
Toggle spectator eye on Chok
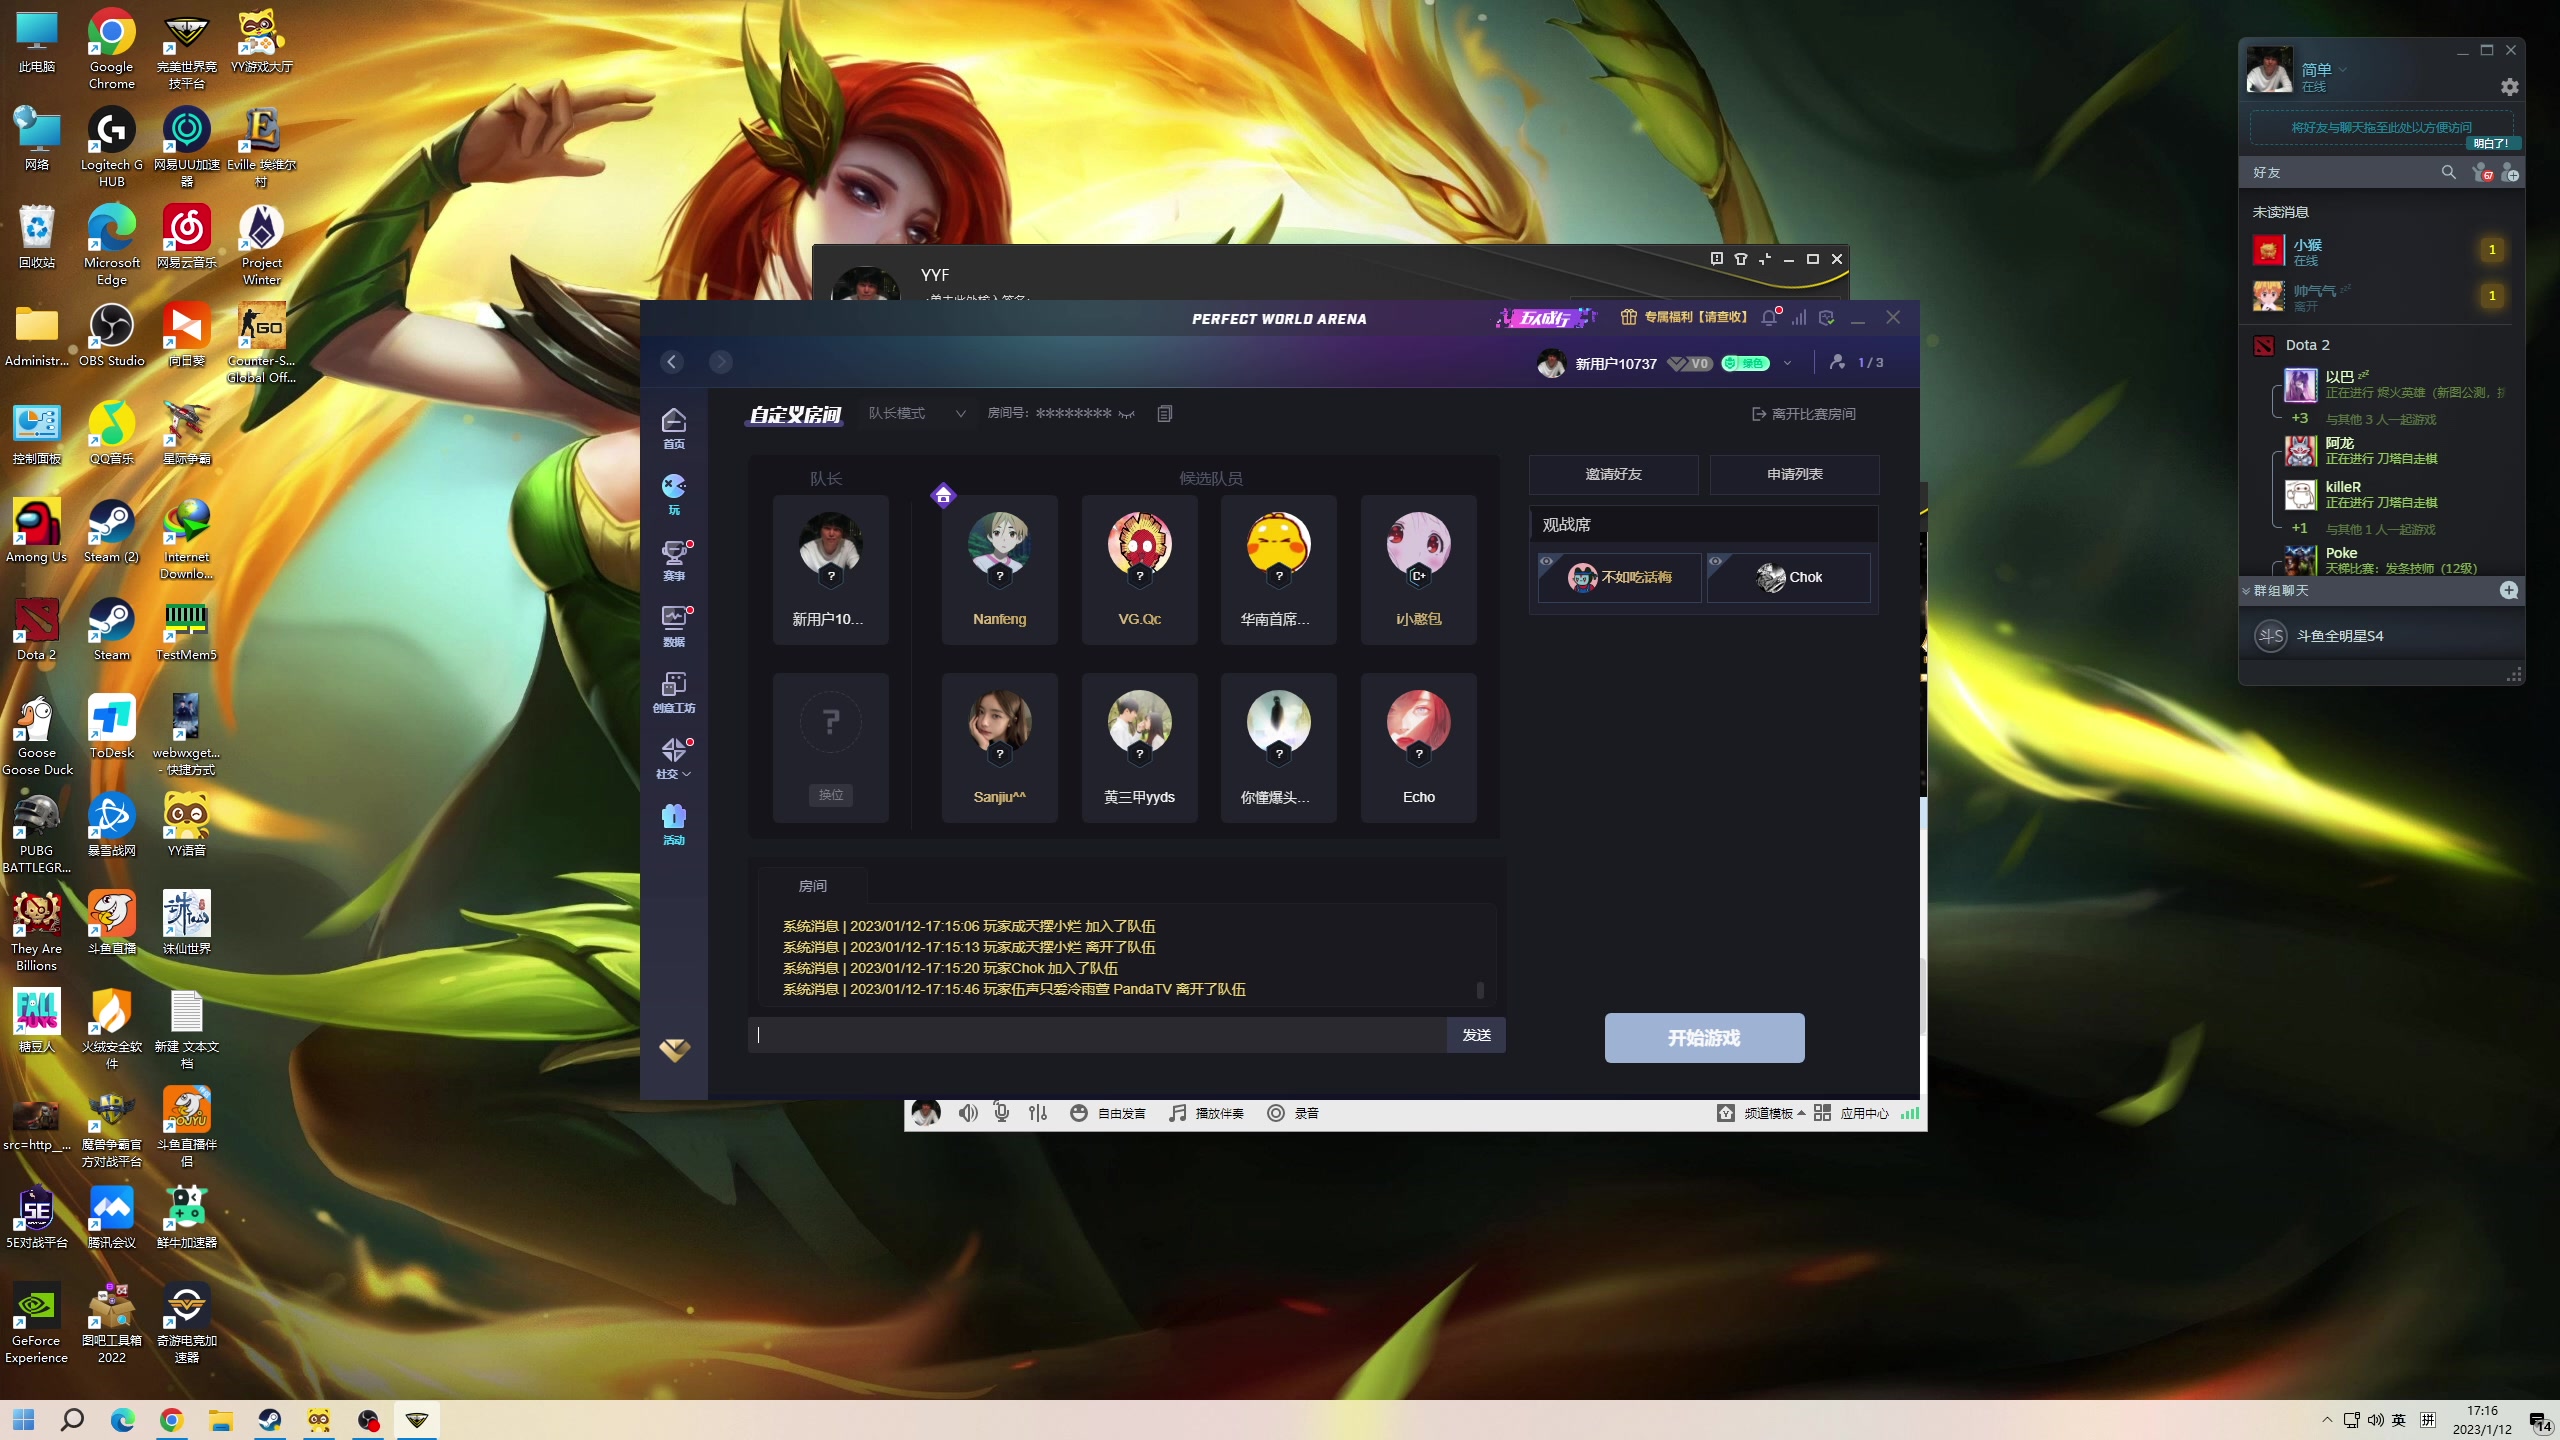pos(1716,561)
